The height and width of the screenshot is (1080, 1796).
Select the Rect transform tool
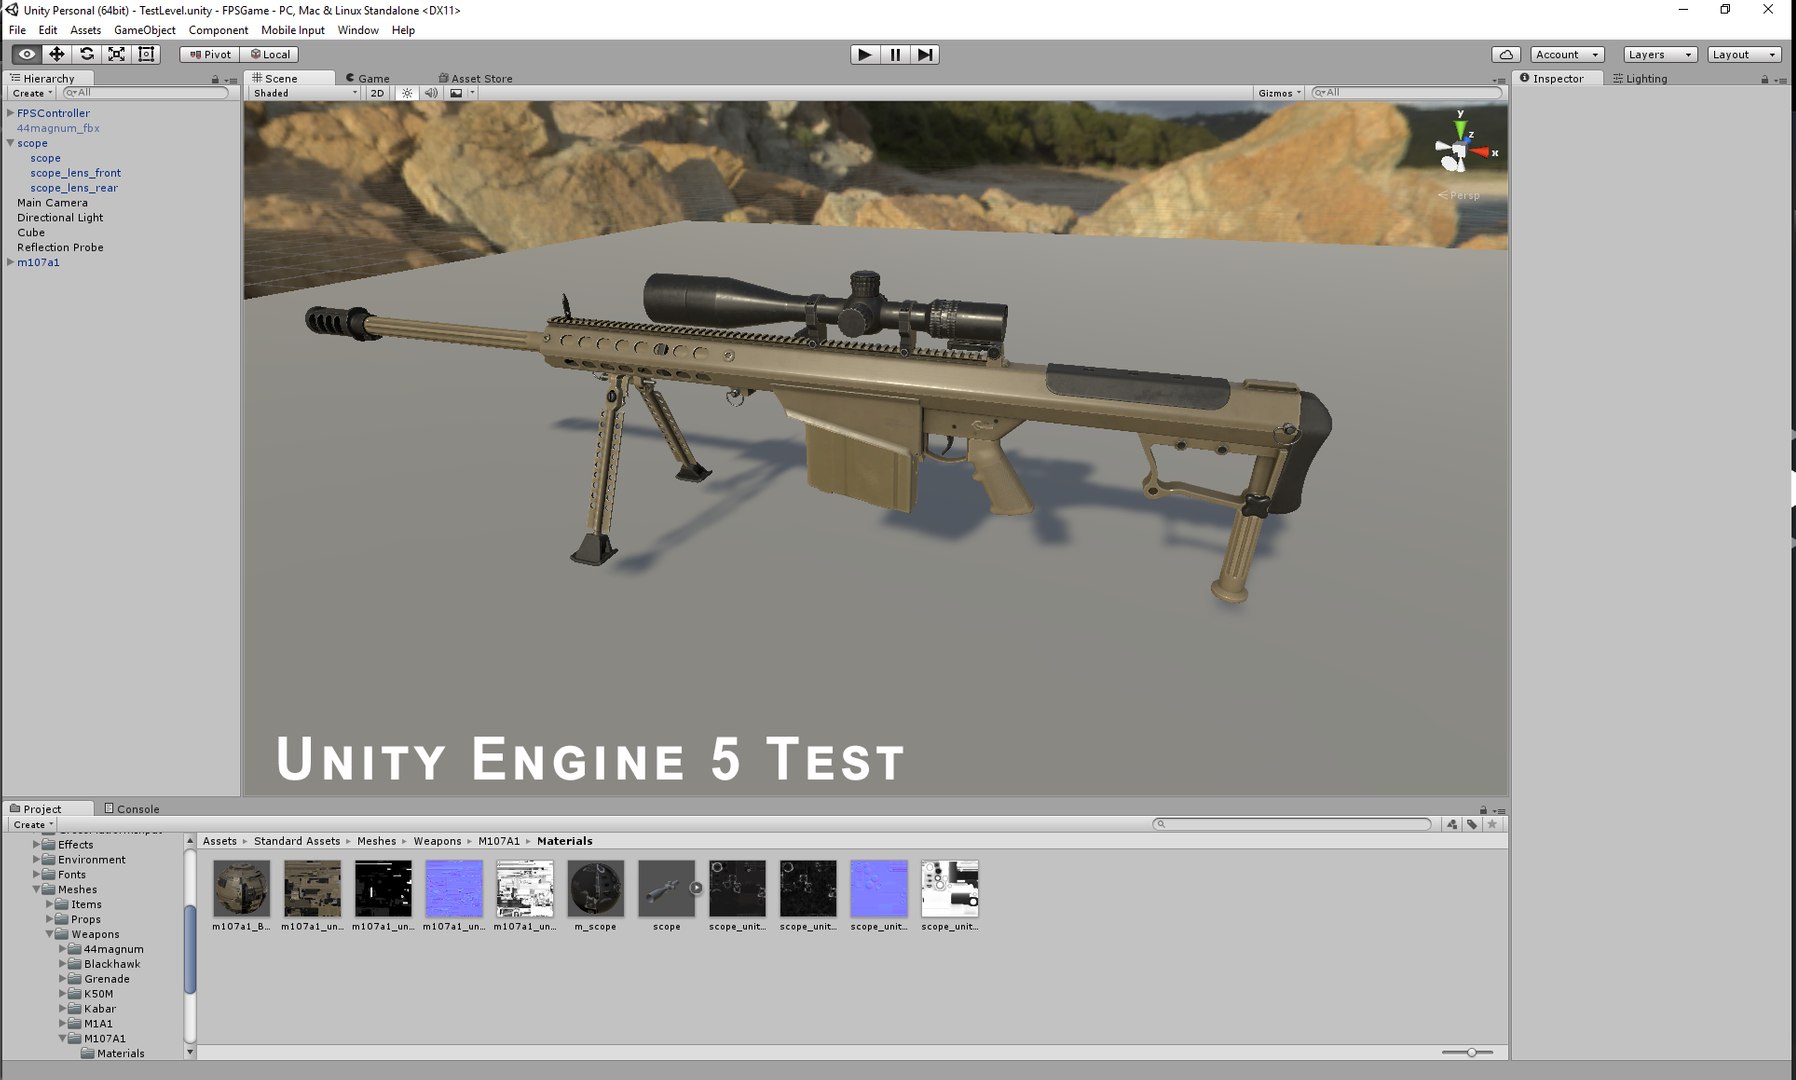click(146, 54)
